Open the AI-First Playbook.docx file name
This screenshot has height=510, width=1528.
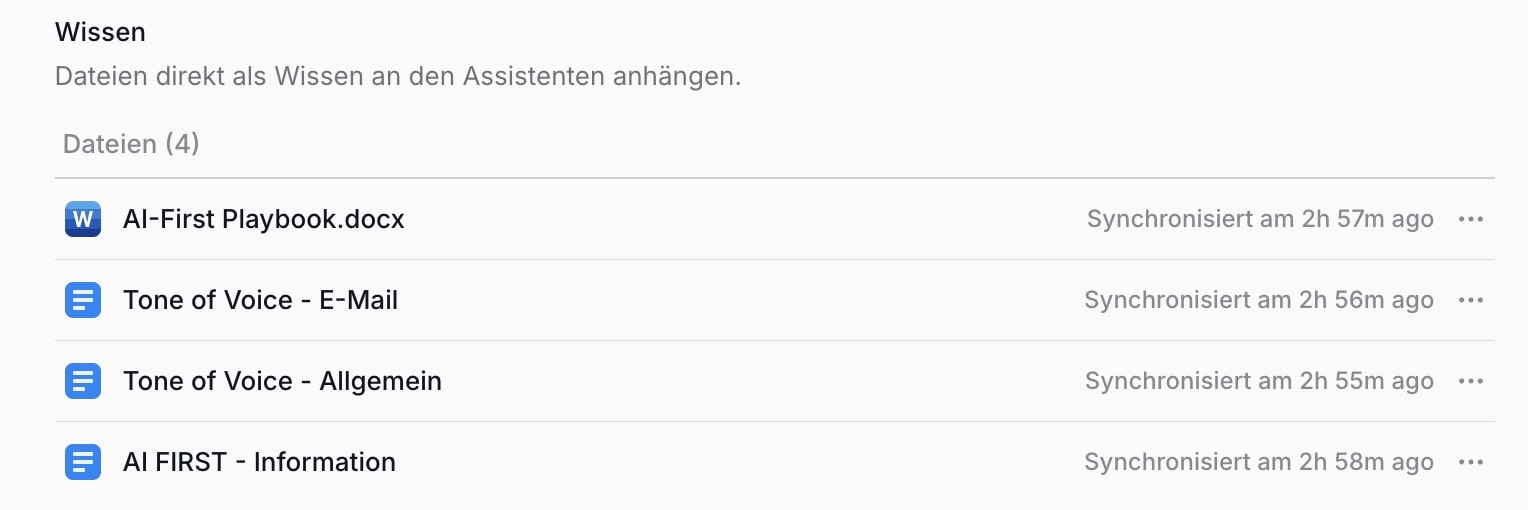point(264,219)
